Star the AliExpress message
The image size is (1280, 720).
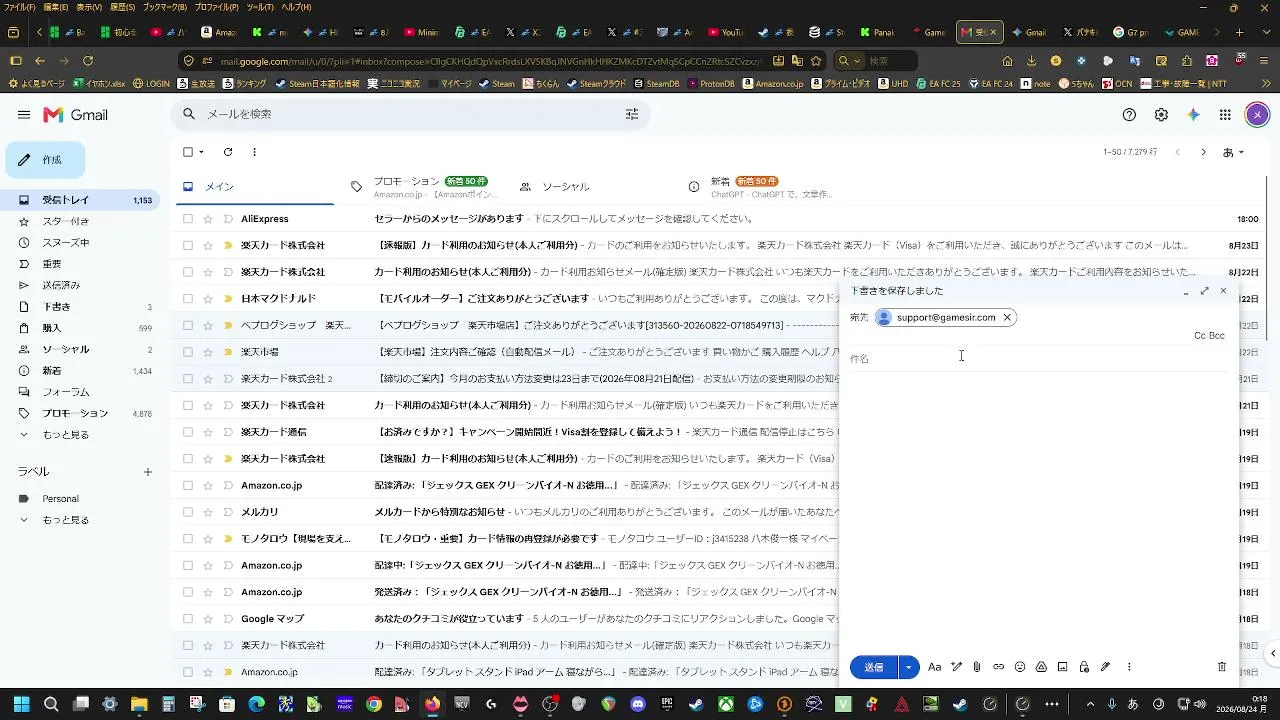(208, 219)
